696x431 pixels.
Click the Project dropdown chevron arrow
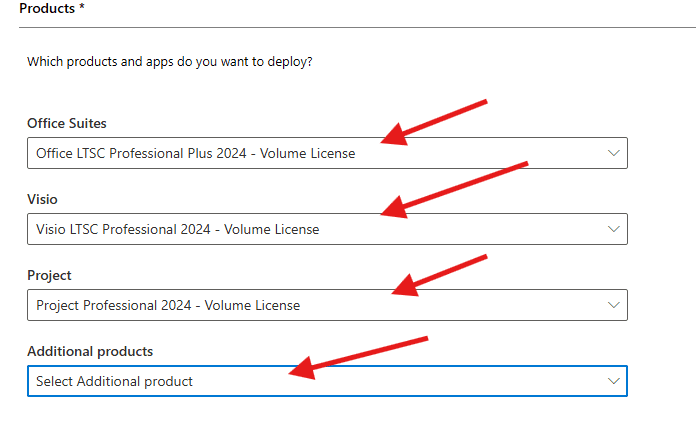(x=613, y=305)
